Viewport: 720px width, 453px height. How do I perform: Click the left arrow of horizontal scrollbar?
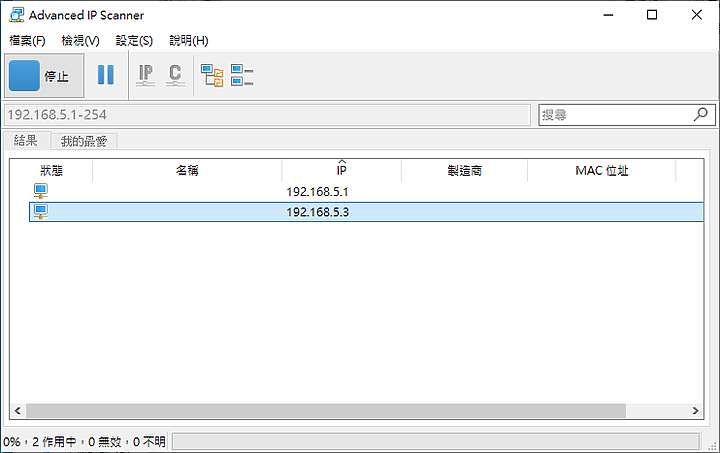pos(17,411)
